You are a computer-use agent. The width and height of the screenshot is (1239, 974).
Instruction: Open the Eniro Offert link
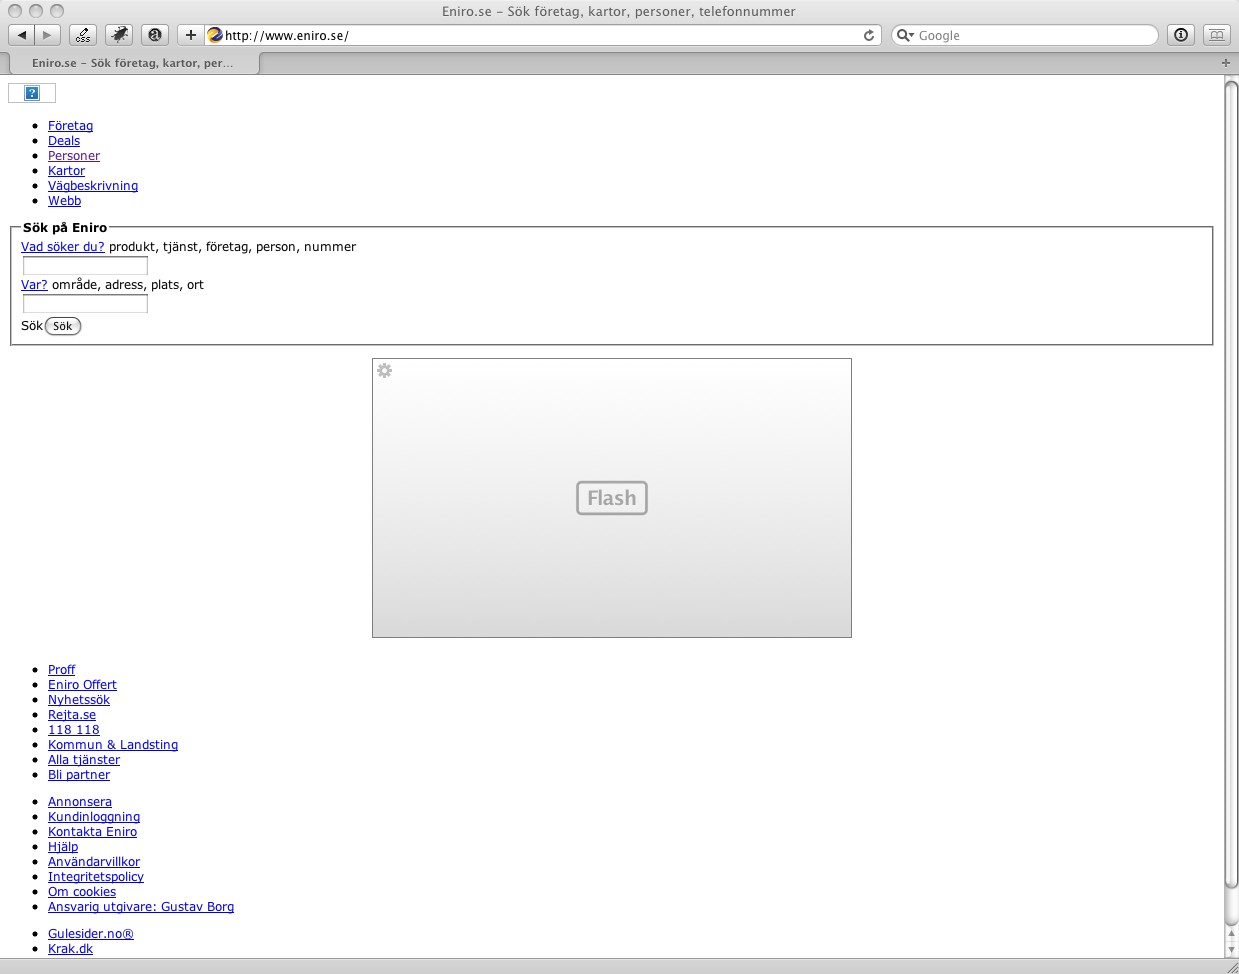(x=82, y=685)
